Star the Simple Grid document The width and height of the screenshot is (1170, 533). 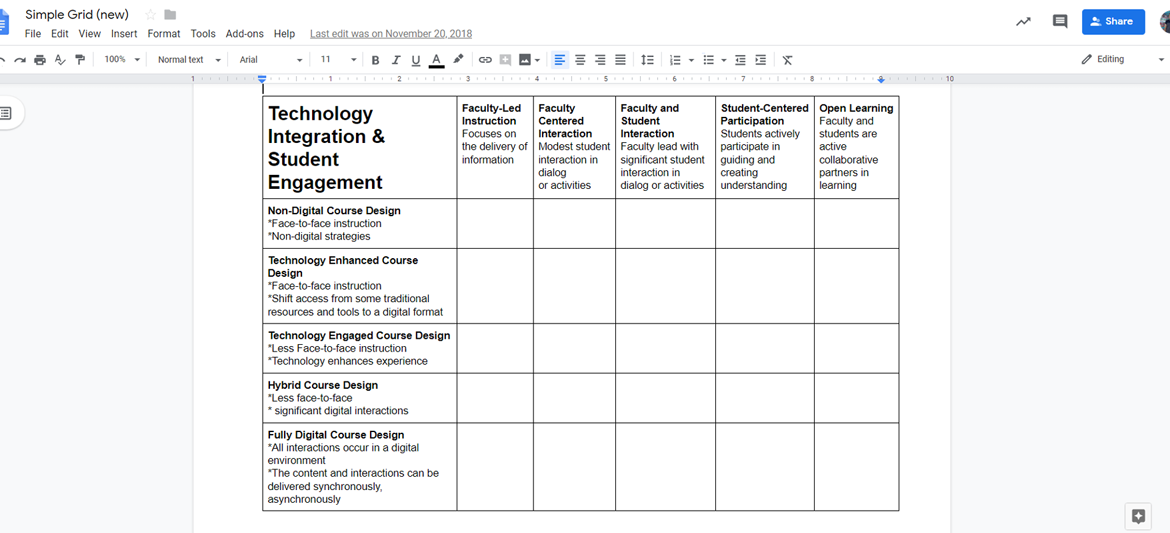151,15
